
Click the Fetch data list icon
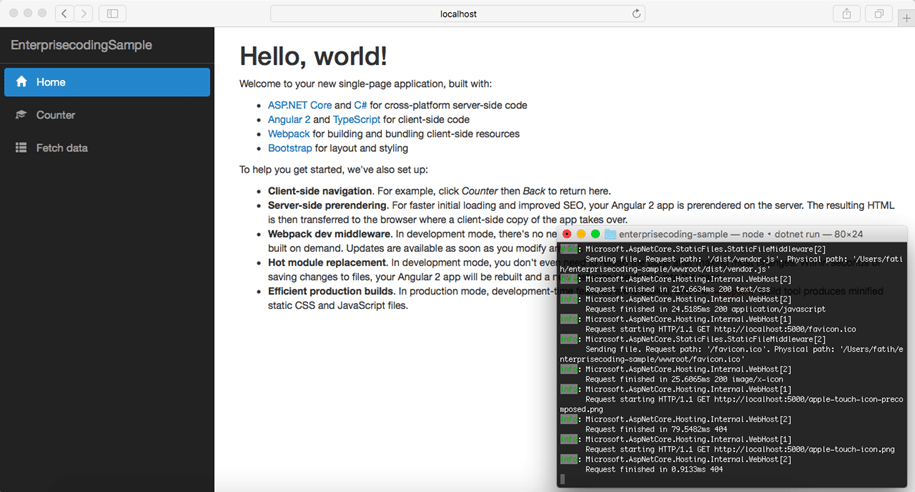(x=21, y=148)
